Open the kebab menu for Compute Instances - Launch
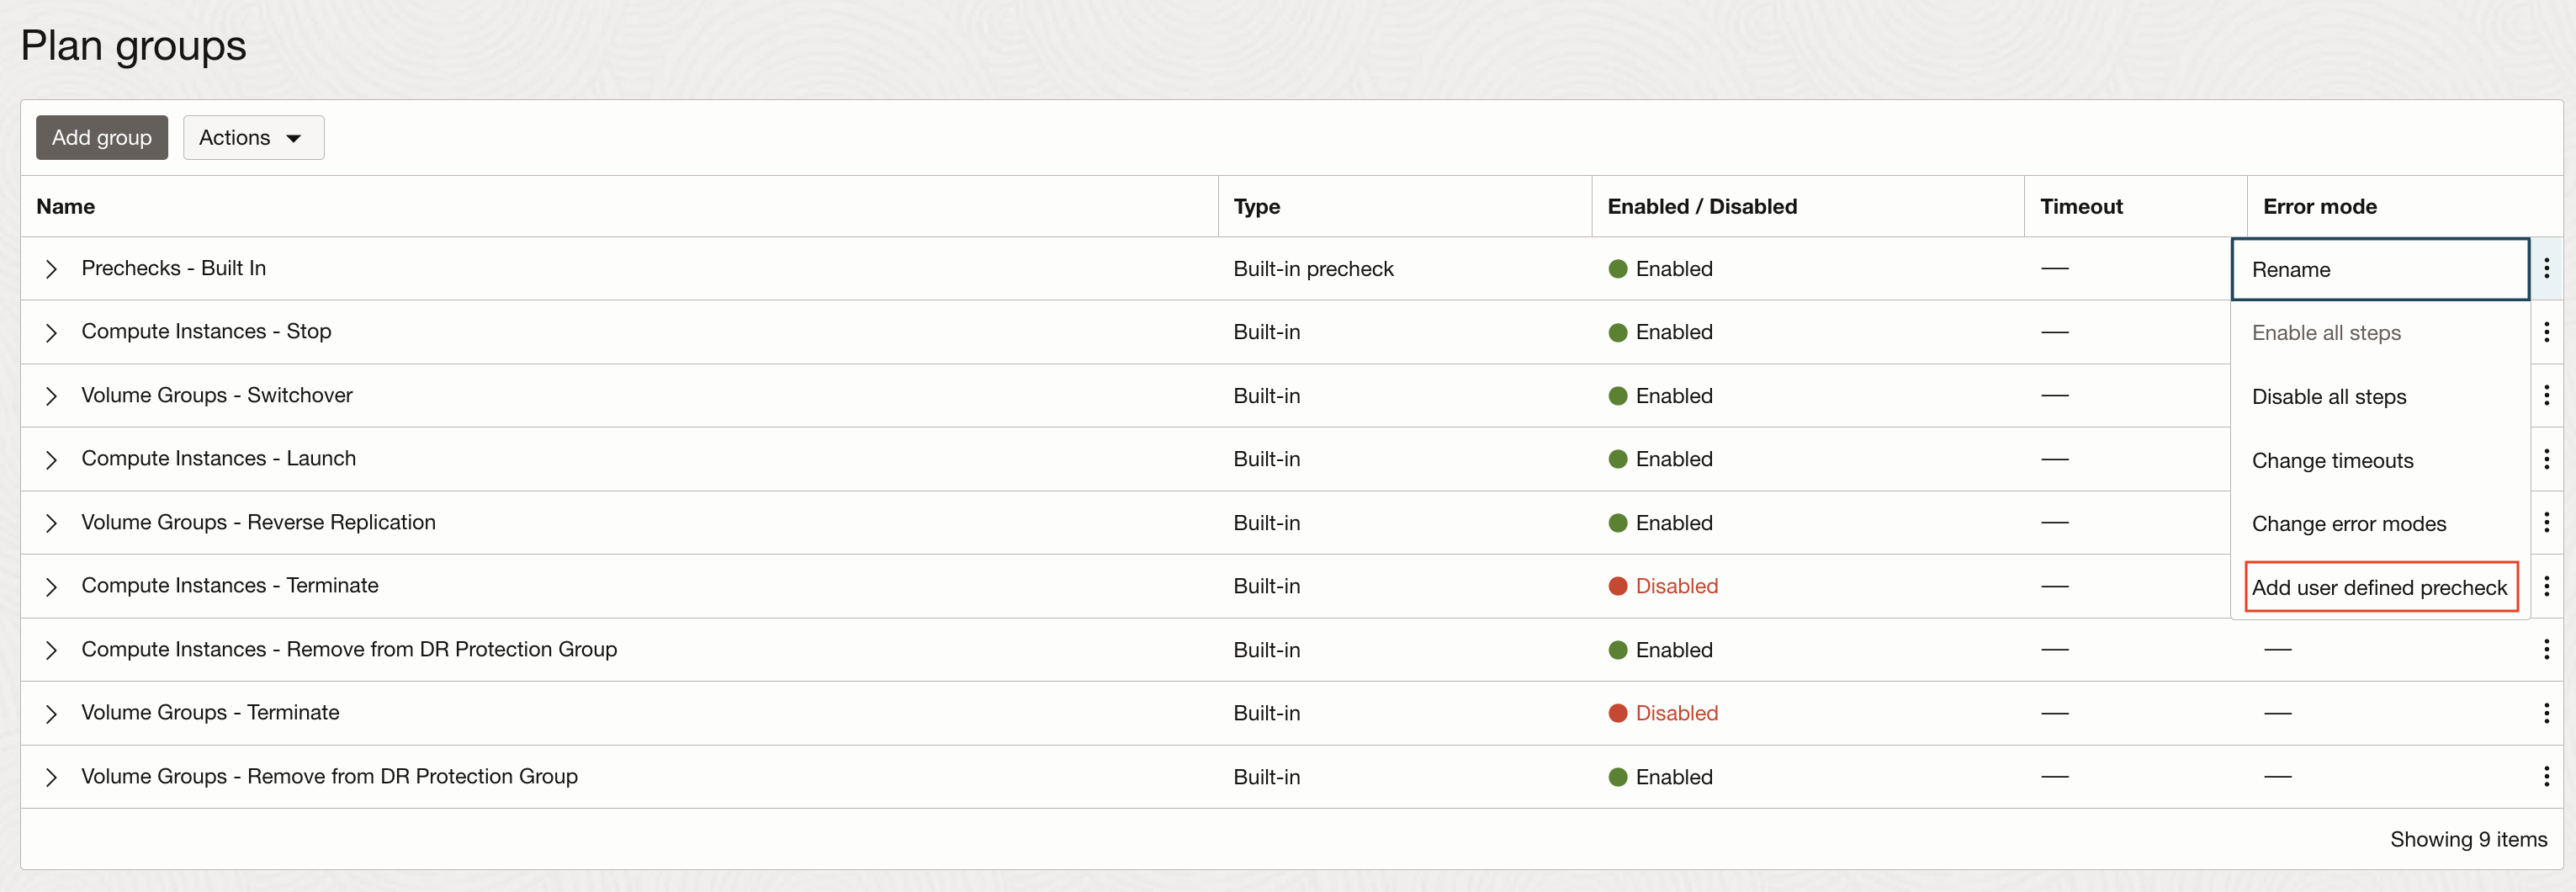The height and width of the screenshot is (892, 2576). tap(2547, 459)
